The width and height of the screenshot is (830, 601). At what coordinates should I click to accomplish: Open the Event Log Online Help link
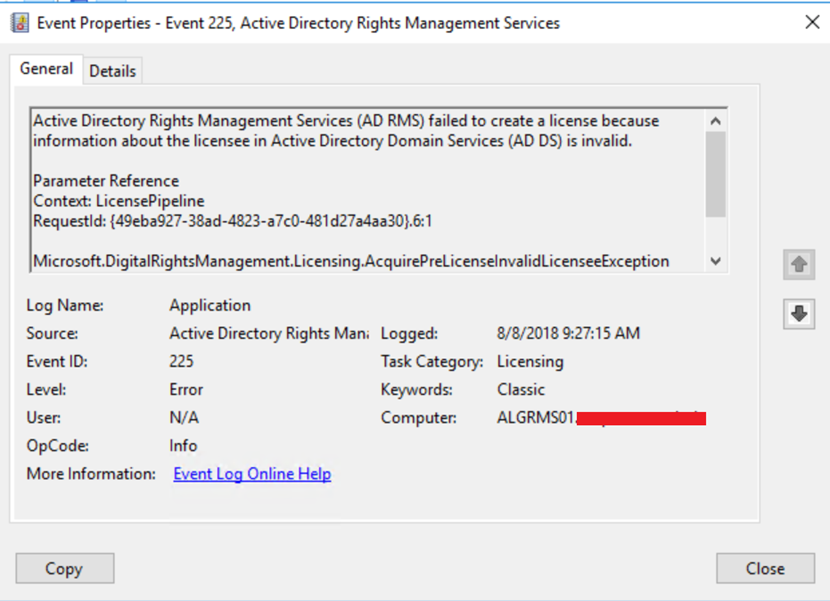252,473
